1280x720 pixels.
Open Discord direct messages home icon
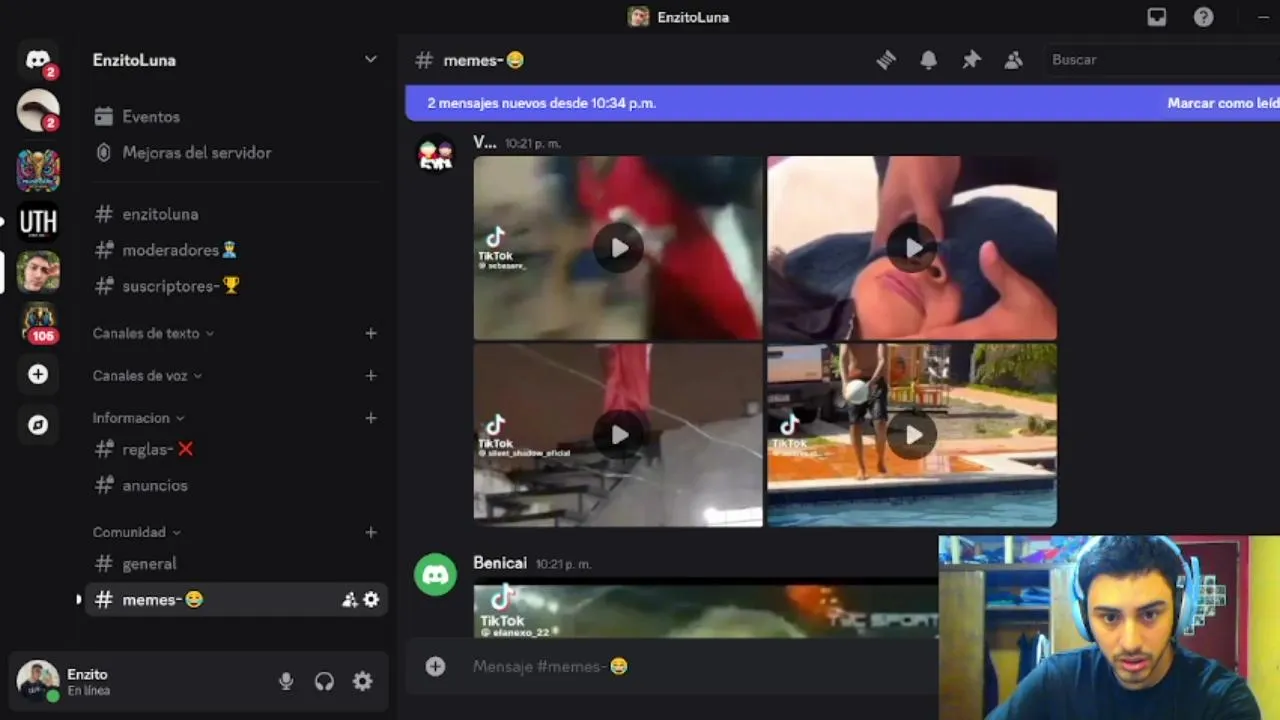tap(38, 60)
